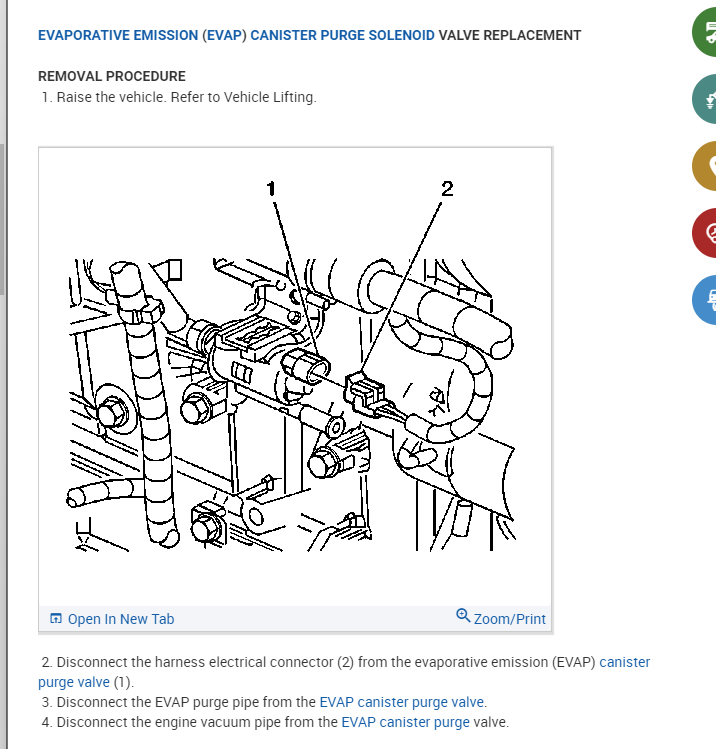Image resolution: width=716 pixels, height=749 pixels.
Task: Click the EVAP link in the title
Action: 224,35
